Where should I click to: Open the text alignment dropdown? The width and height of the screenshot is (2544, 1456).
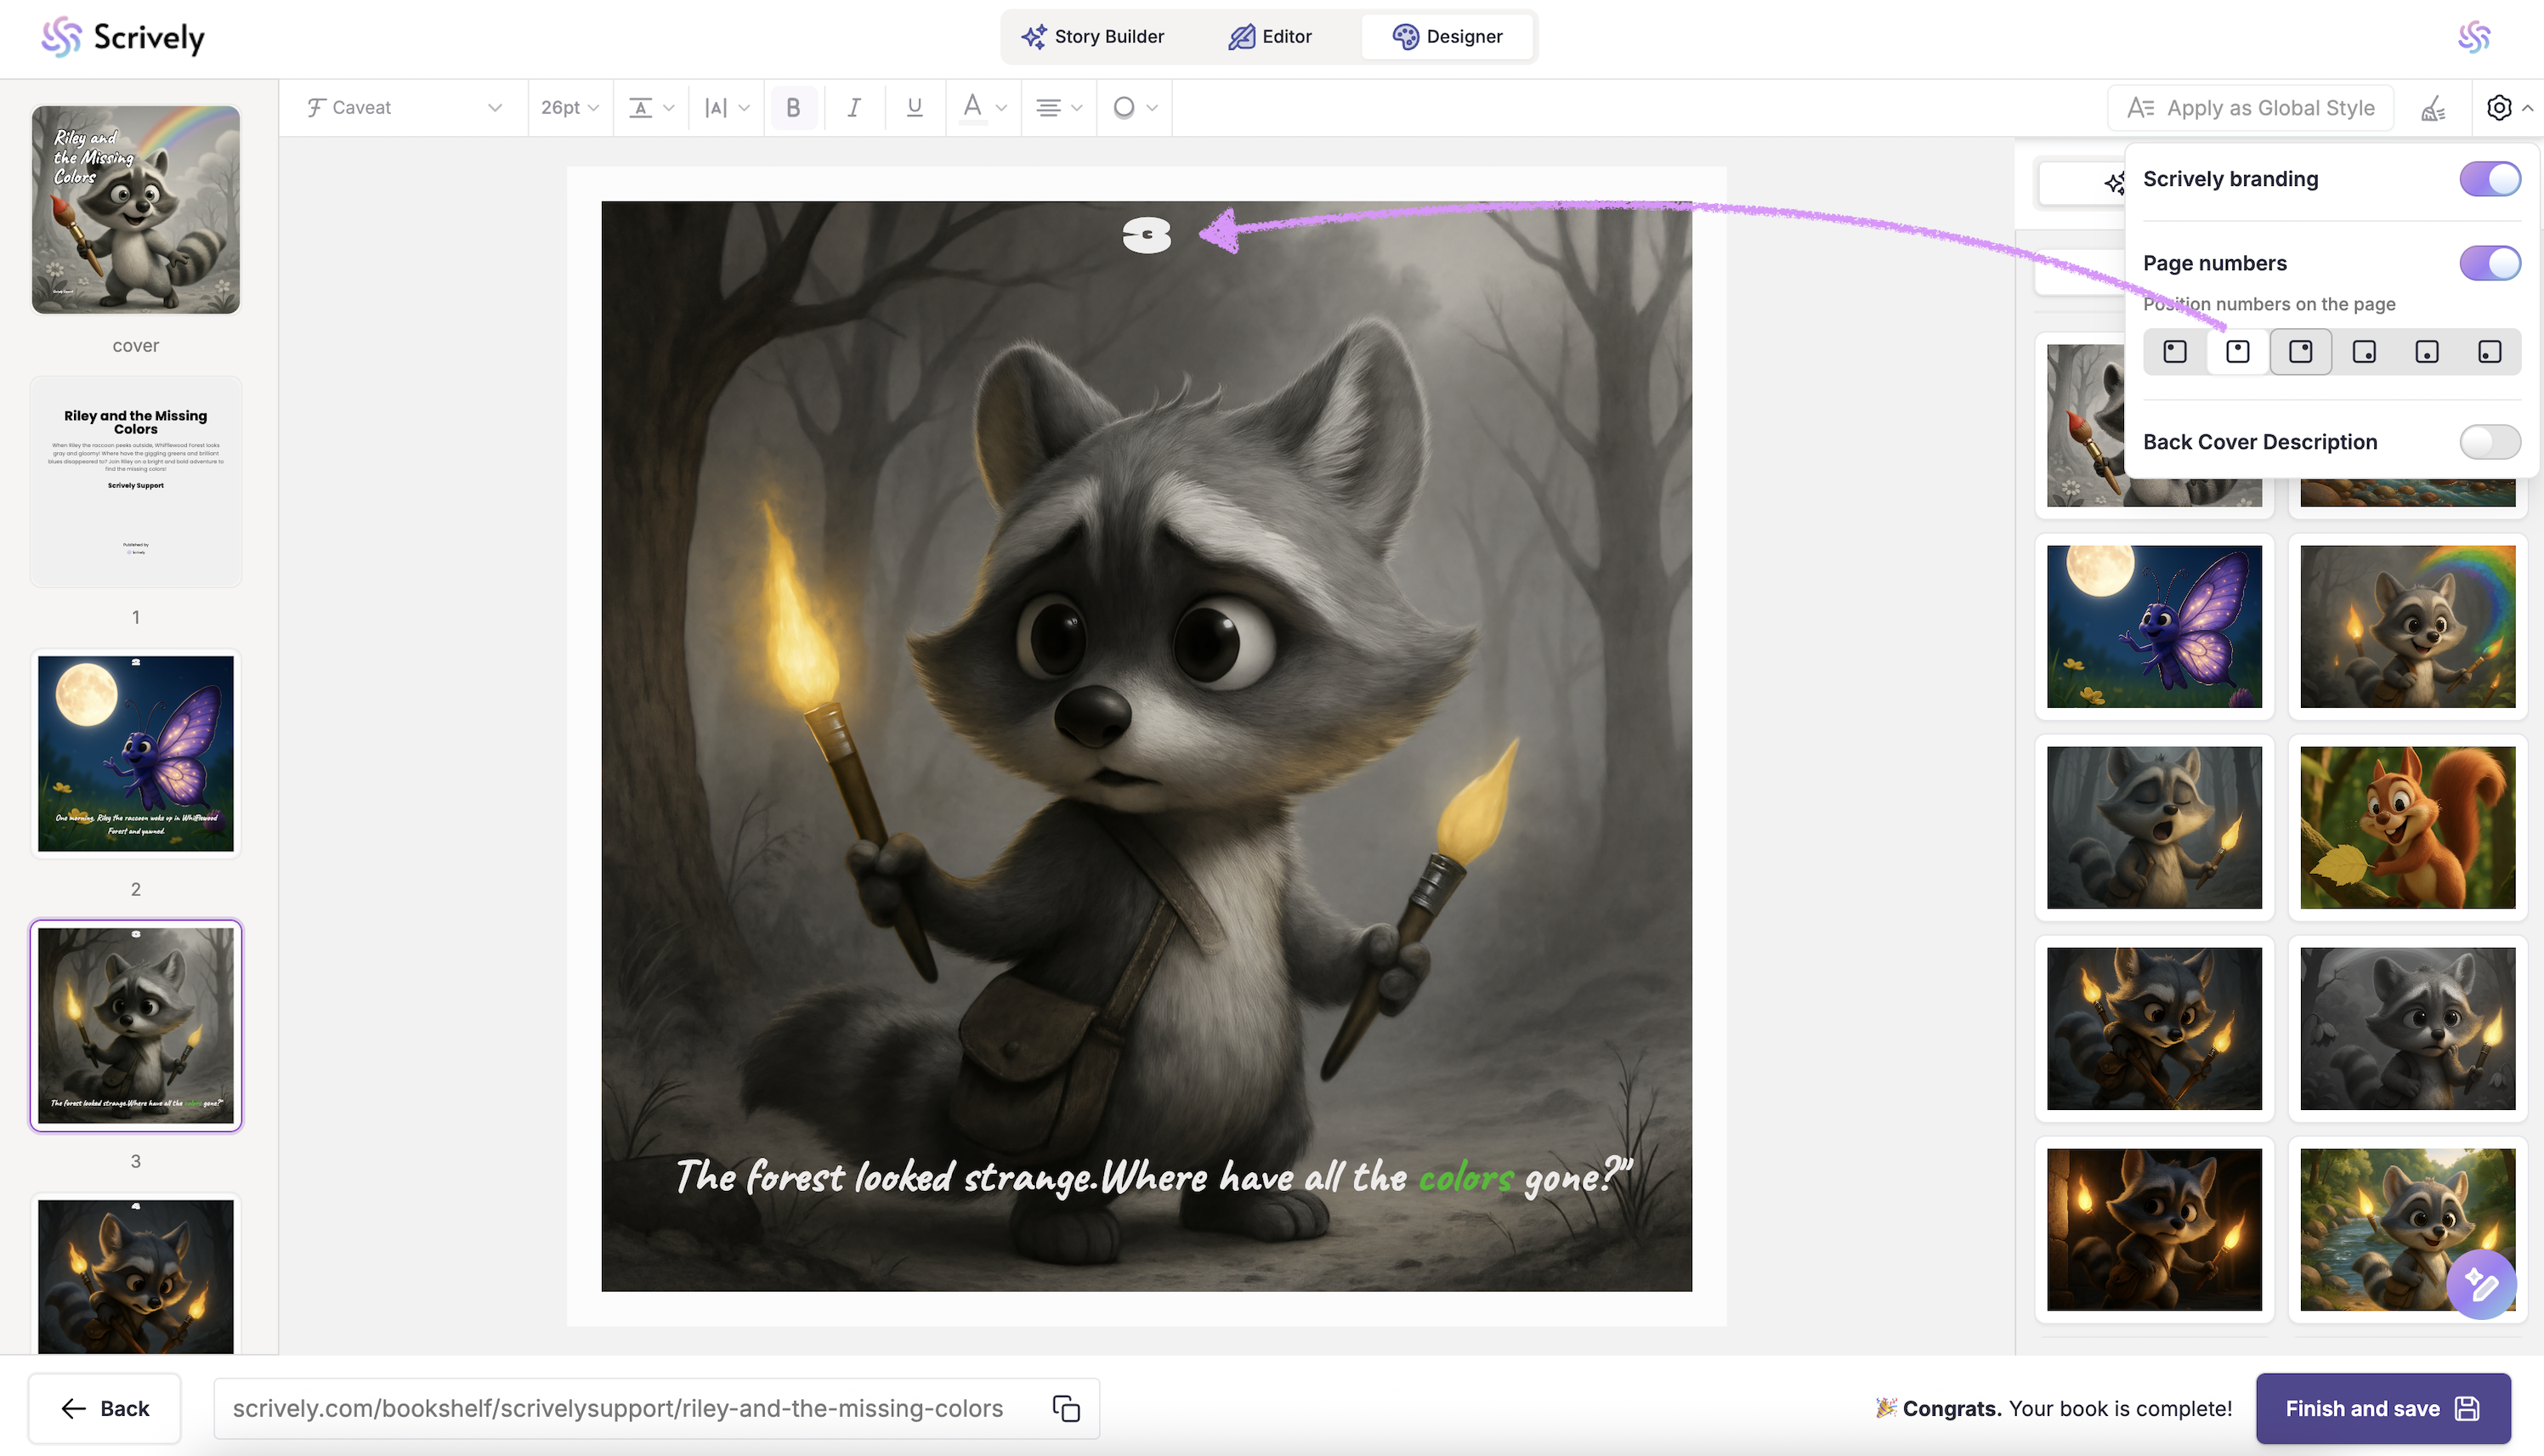coord(1058,107)
